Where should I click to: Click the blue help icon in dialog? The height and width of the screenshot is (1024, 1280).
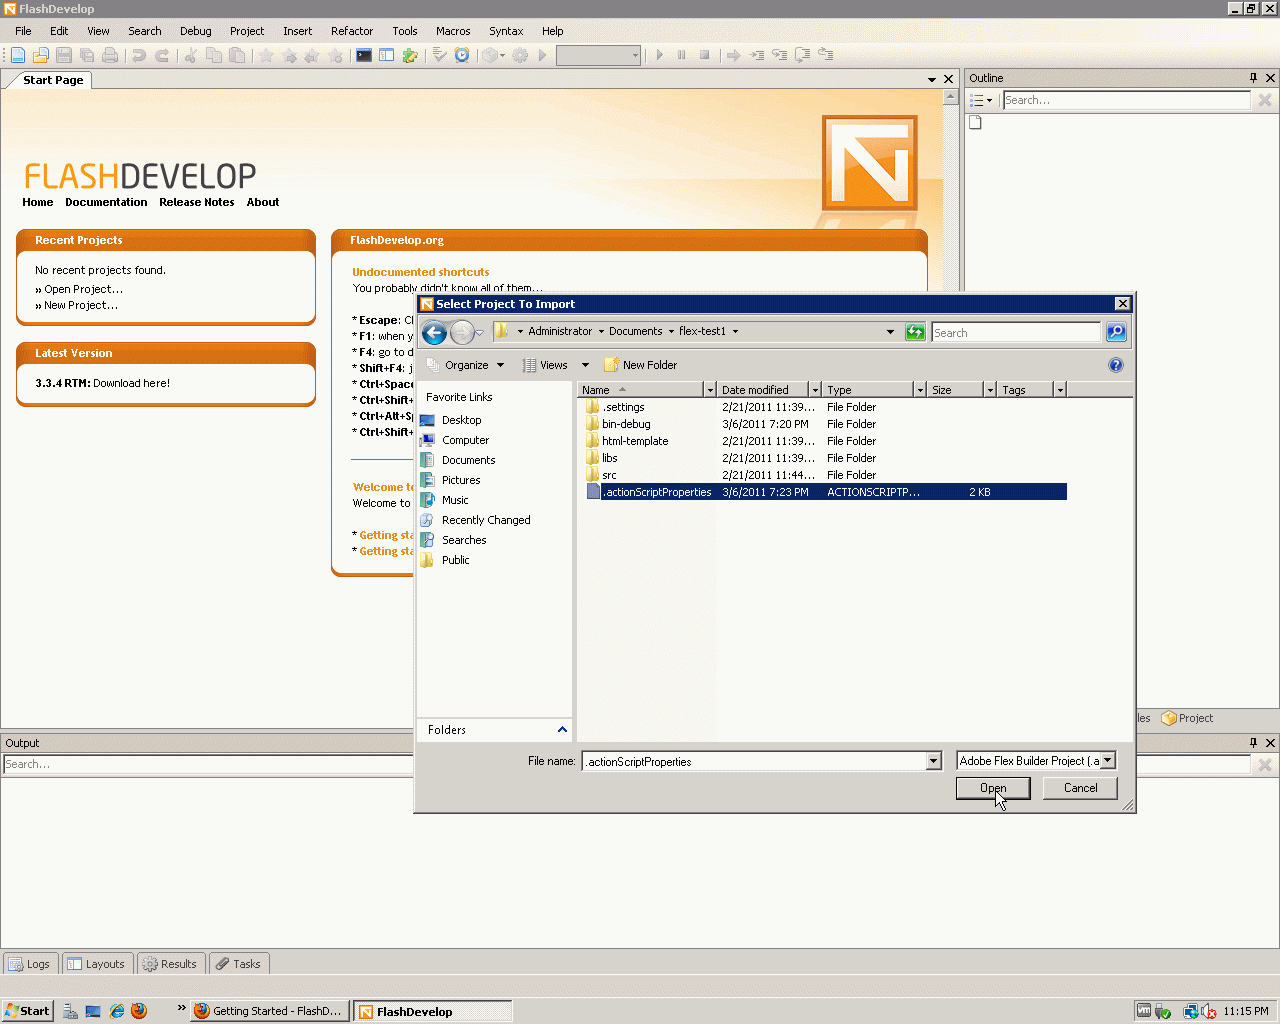1116,365
